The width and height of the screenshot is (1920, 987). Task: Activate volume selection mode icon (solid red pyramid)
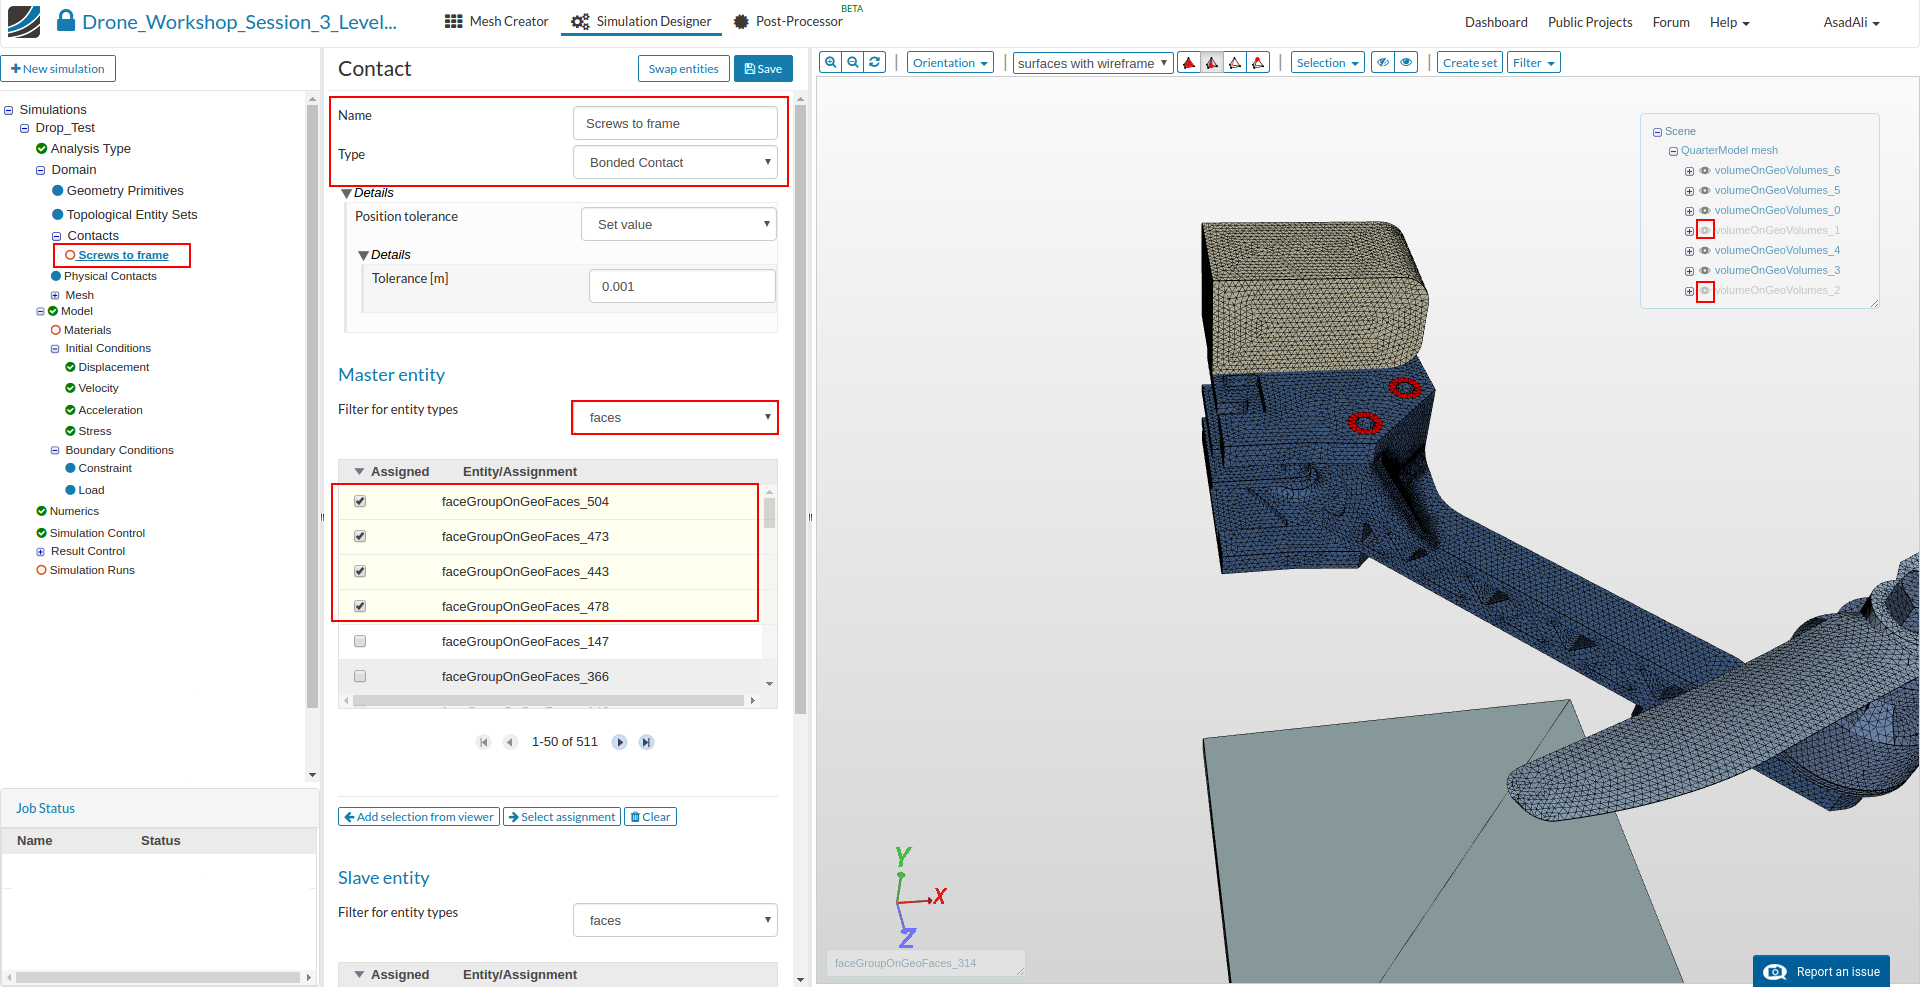coord(1189,63)
